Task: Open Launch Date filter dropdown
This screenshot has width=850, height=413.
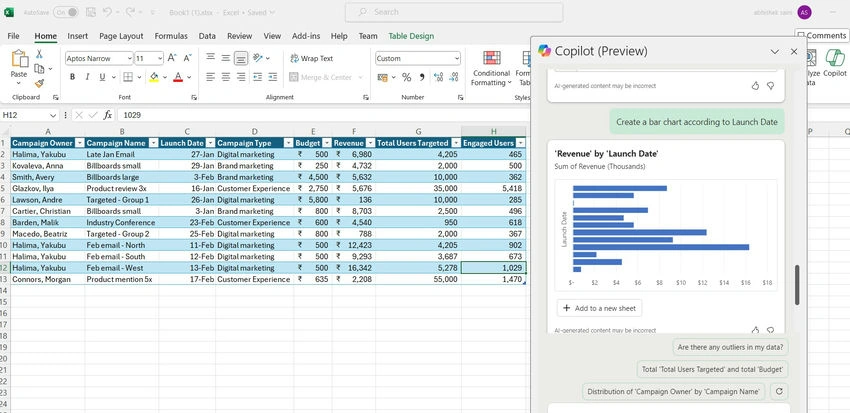Action: click(x=209, y=143)
